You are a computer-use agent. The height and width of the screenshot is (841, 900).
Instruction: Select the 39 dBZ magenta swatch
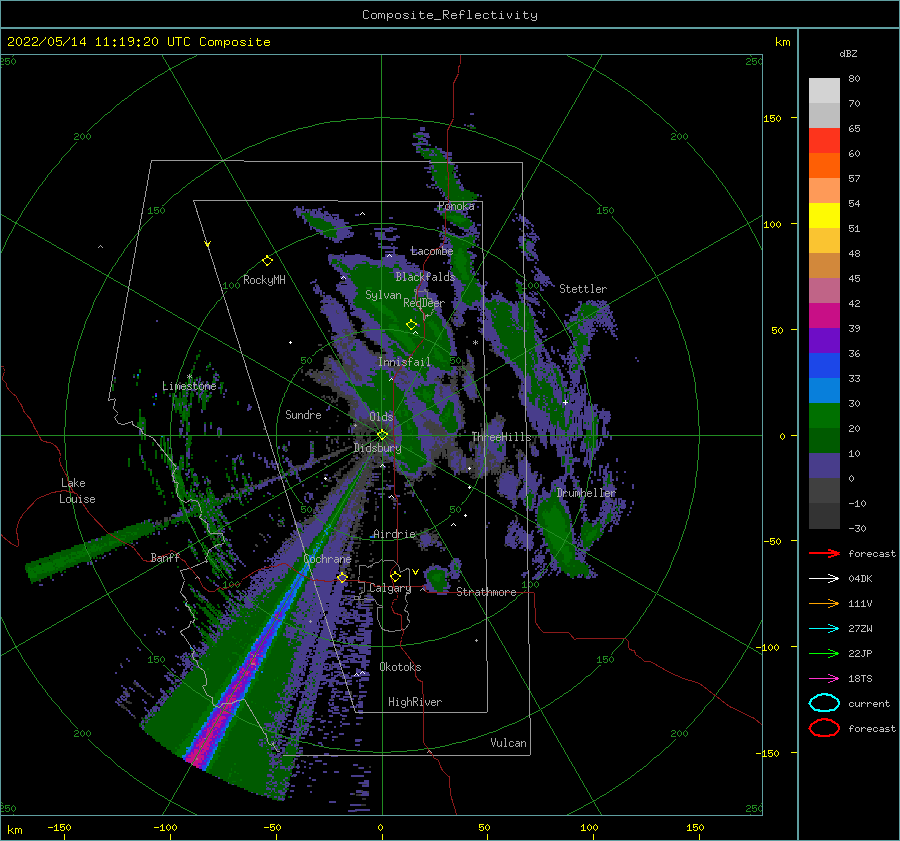pos(824,315)
